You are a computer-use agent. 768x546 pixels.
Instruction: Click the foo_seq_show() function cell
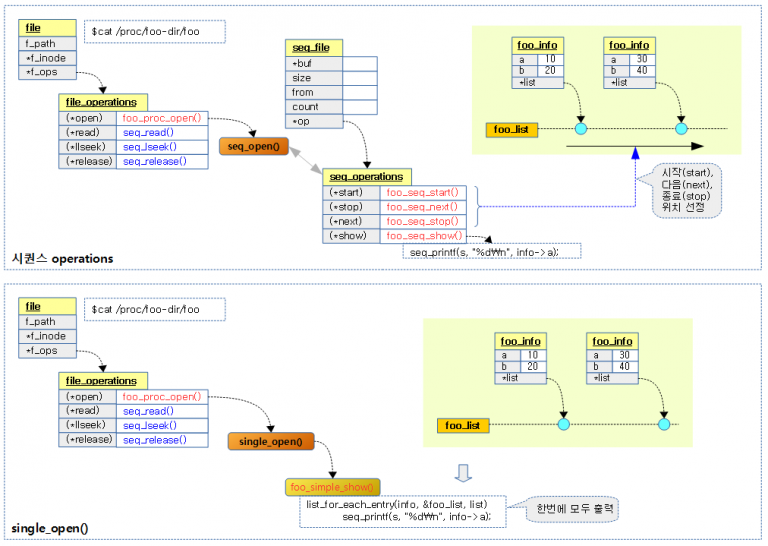pos(423,236)
